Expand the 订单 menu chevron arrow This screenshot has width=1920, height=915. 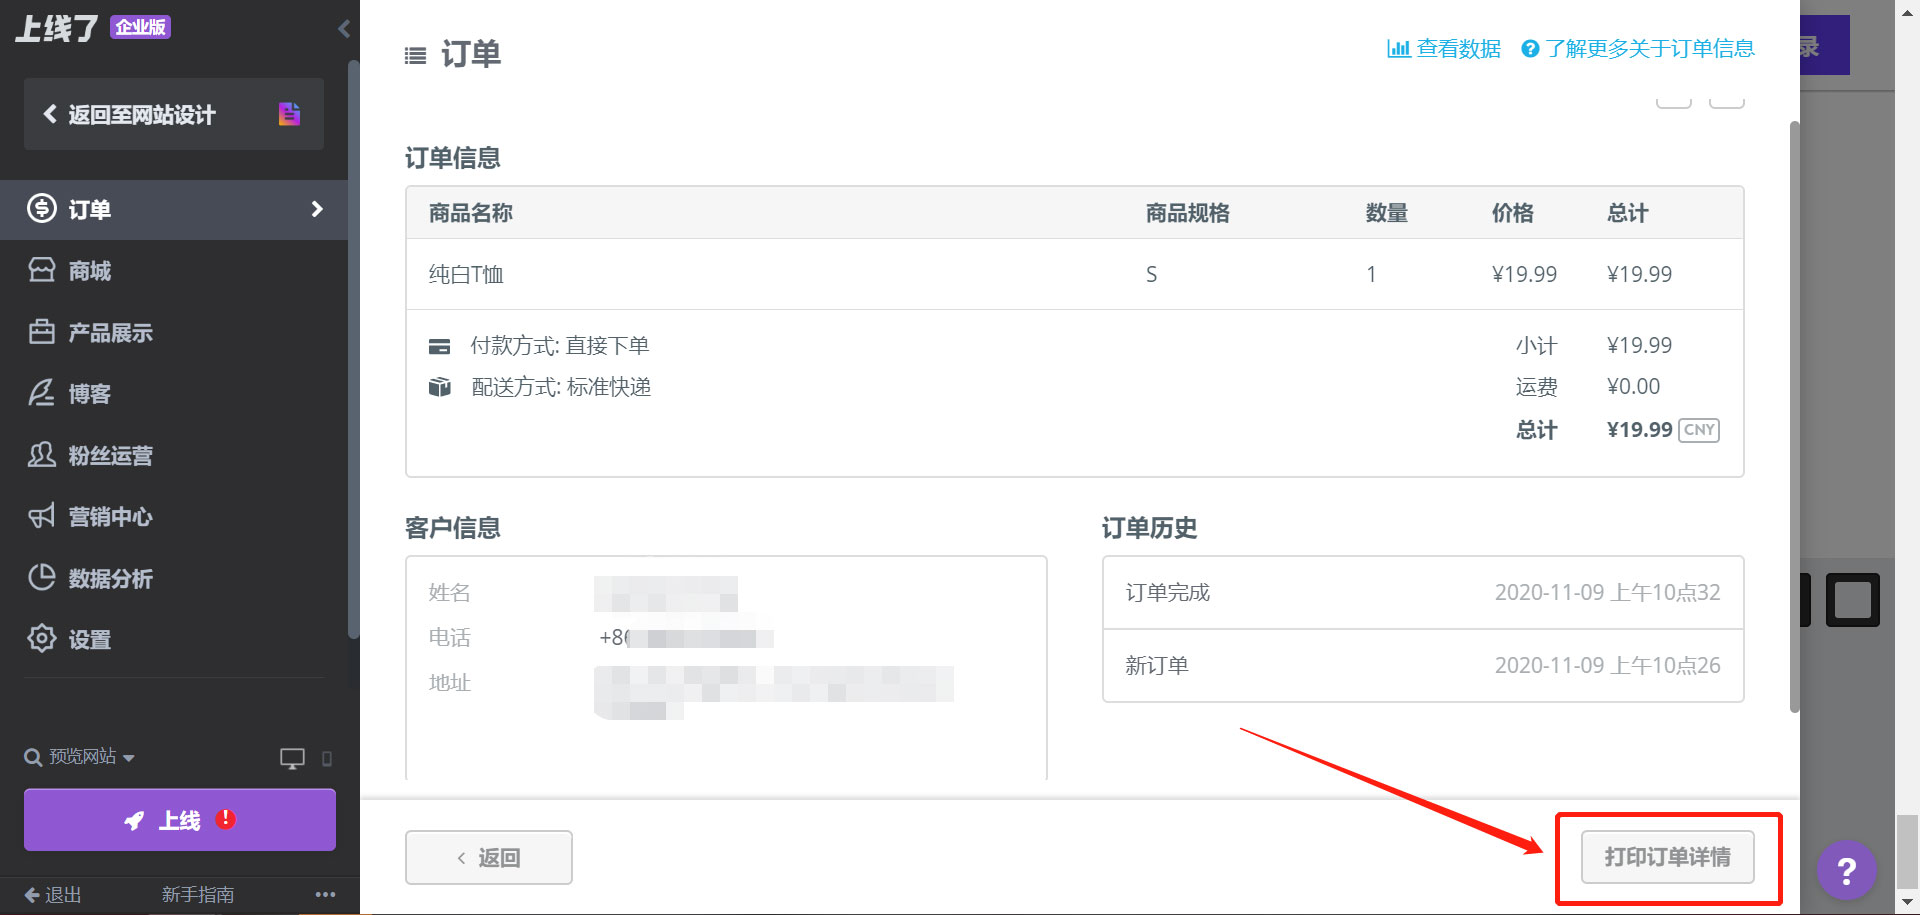point(317,209)
